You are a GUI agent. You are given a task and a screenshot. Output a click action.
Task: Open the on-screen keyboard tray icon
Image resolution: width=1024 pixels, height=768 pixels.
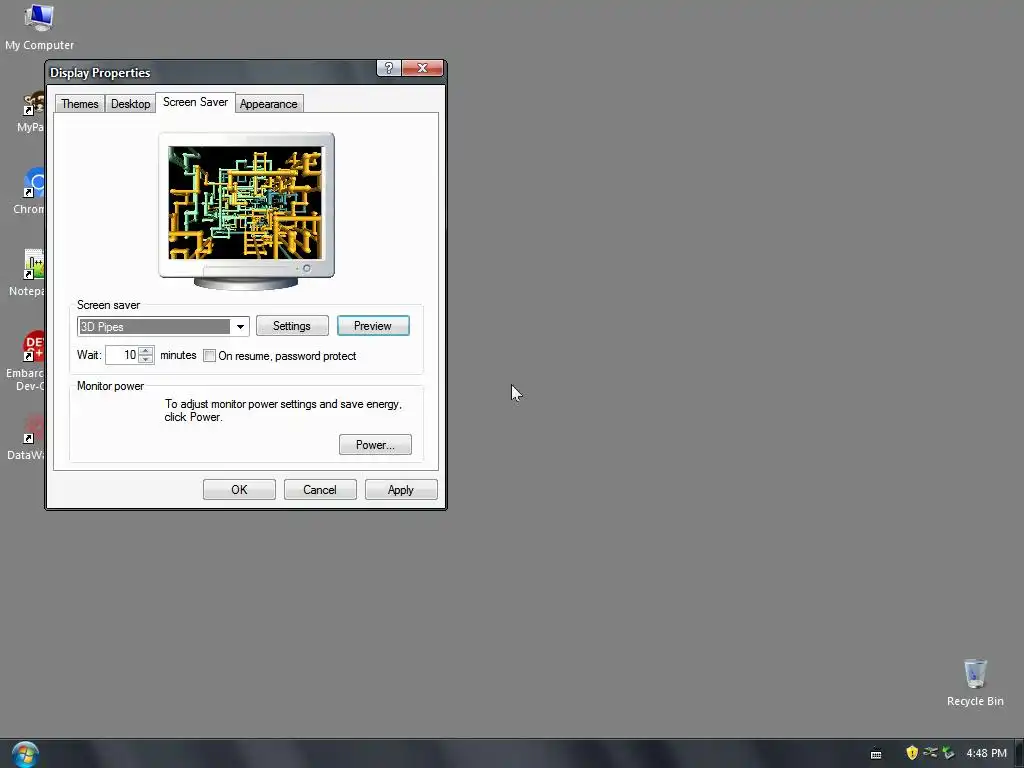[876, 754]
